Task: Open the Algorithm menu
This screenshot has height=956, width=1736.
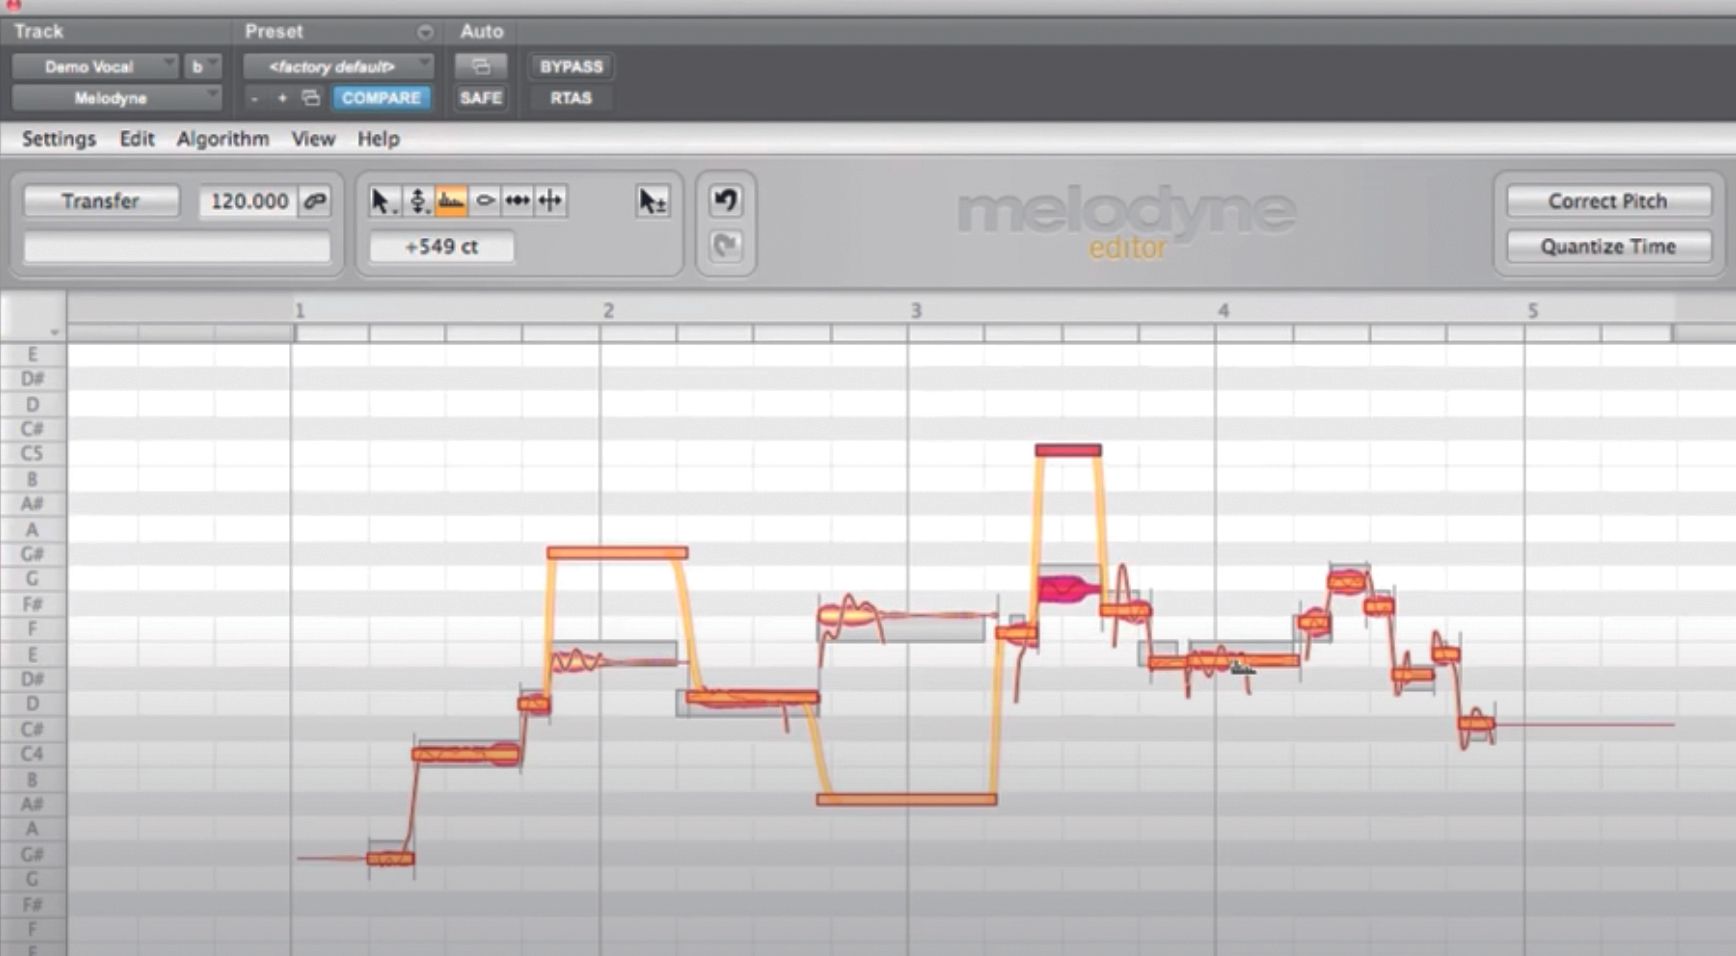Action: [223, 139]
